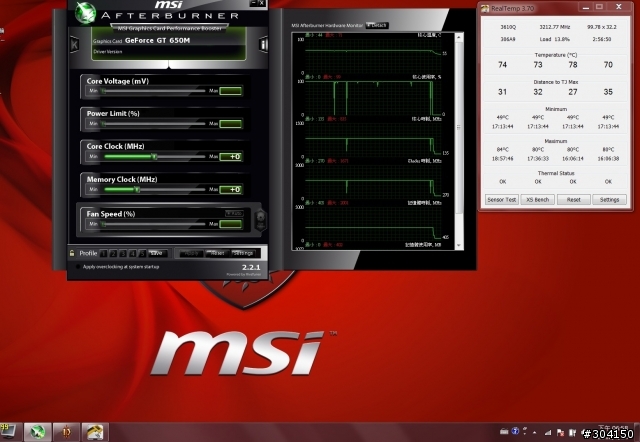640x442 pixels.
Task: Click the Core Voltage value field
Action: coord(231,91)
